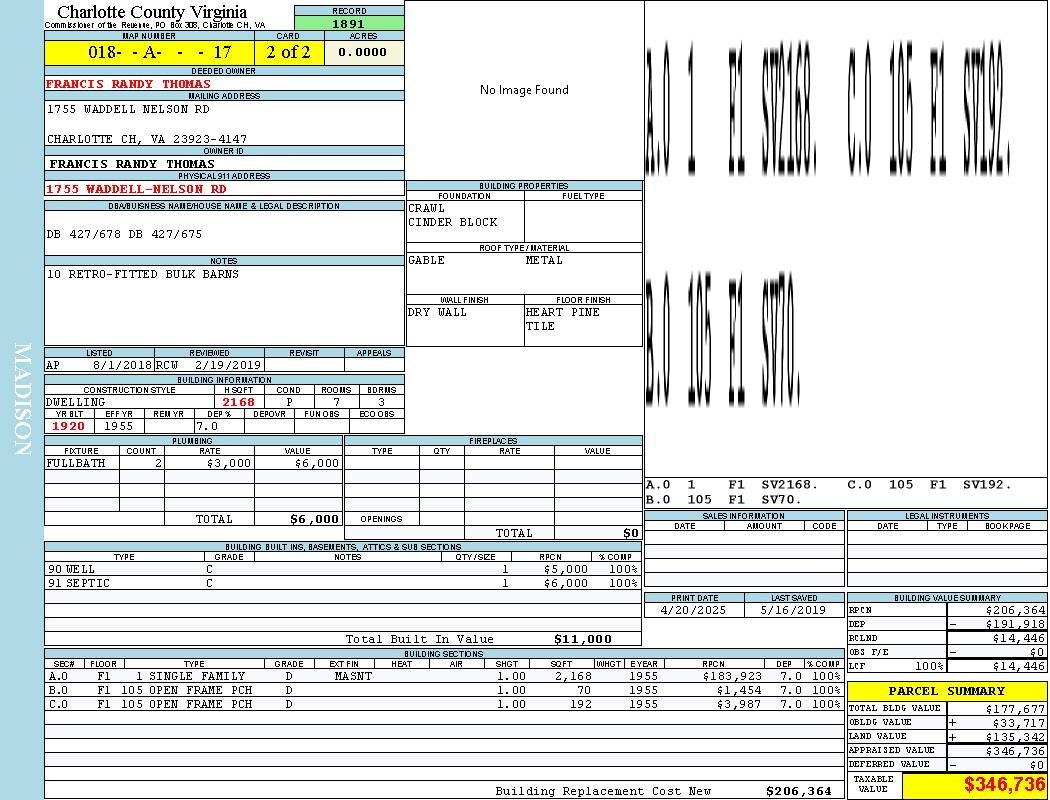Click roof material METAL
The height and width of the screenshot is (800, 1050).
click(x=544, y=260)
